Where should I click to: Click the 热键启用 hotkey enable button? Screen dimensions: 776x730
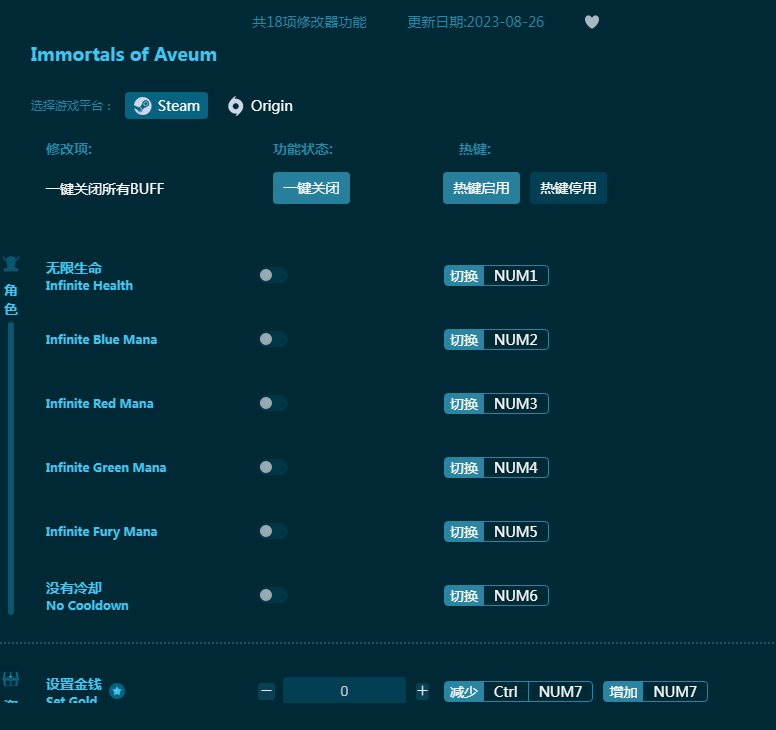coord(481,188)
